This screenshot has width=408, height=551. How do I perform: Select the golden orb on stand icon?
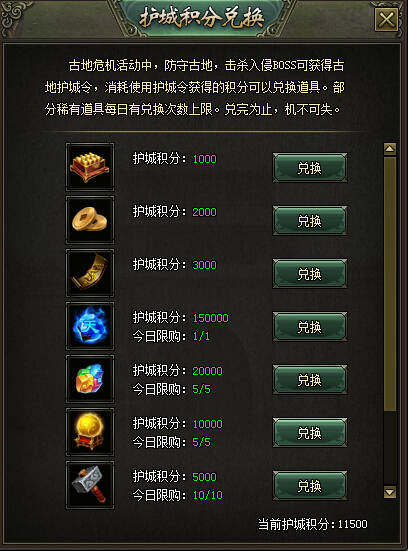coord(90,432)
